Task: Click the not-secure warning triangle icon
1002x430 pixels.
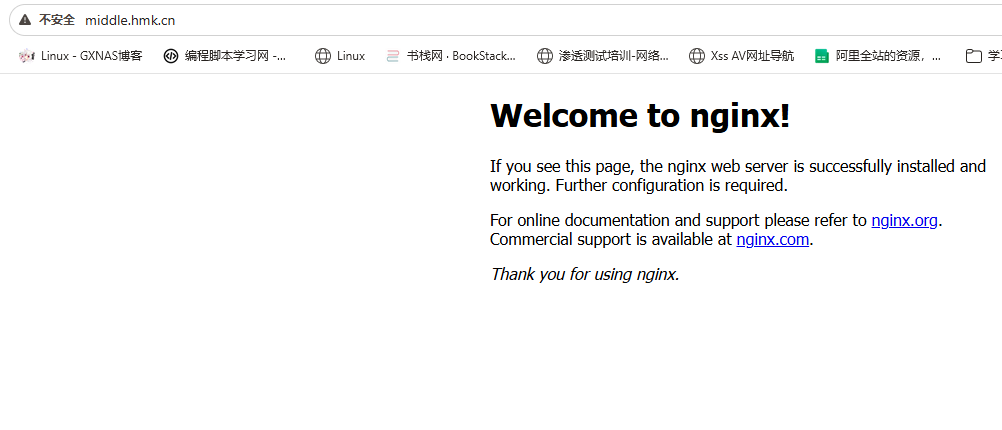Action: coord(25,20)
